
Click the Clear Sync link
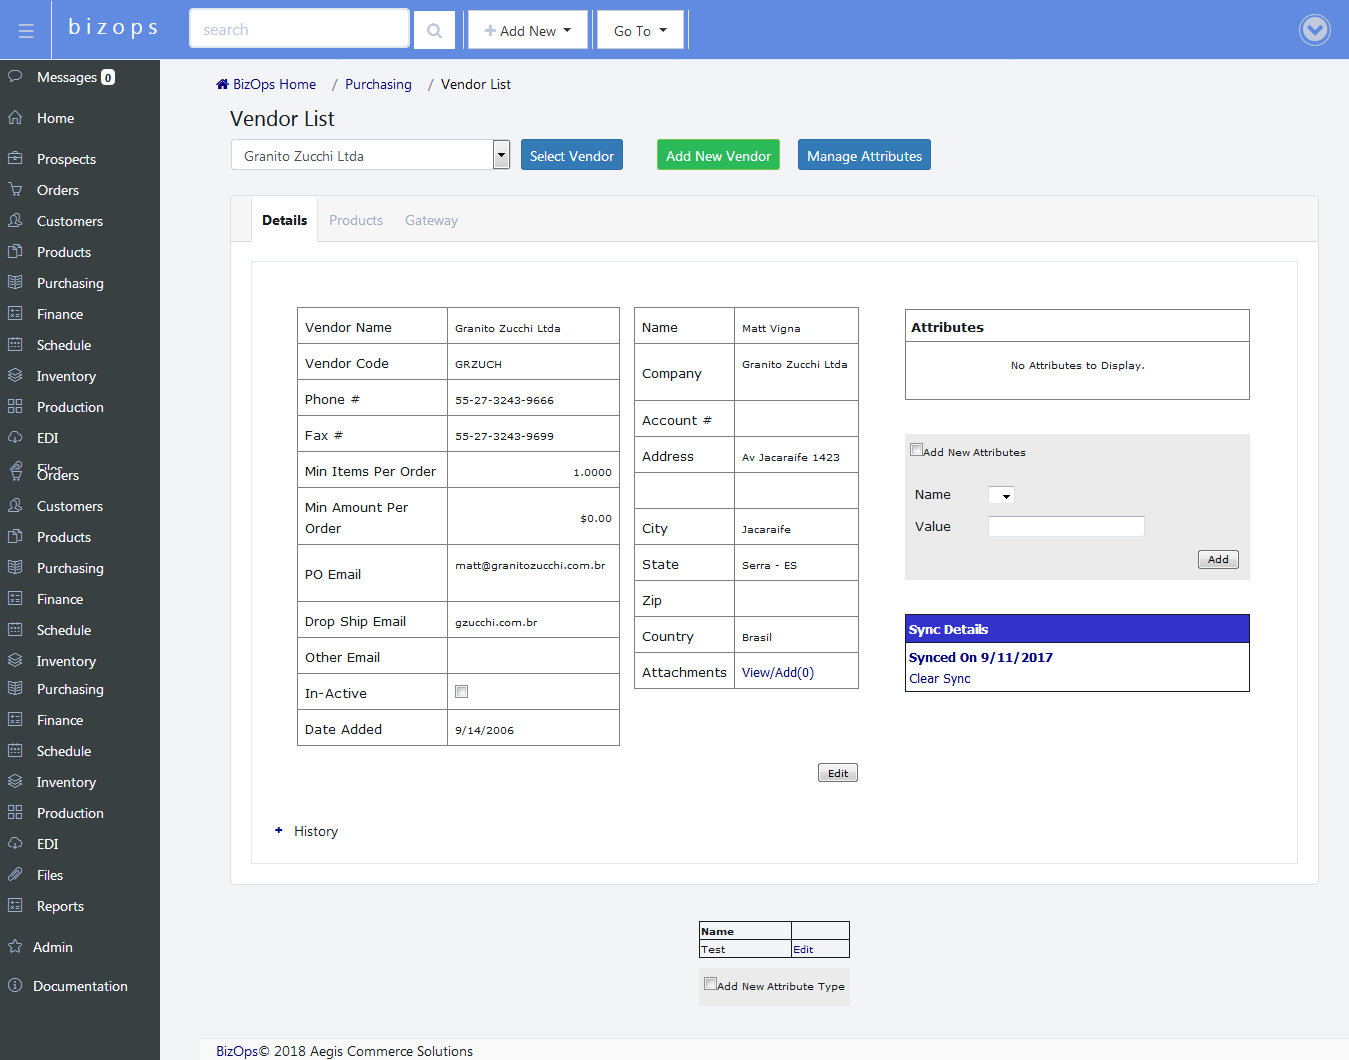[939, 678]
